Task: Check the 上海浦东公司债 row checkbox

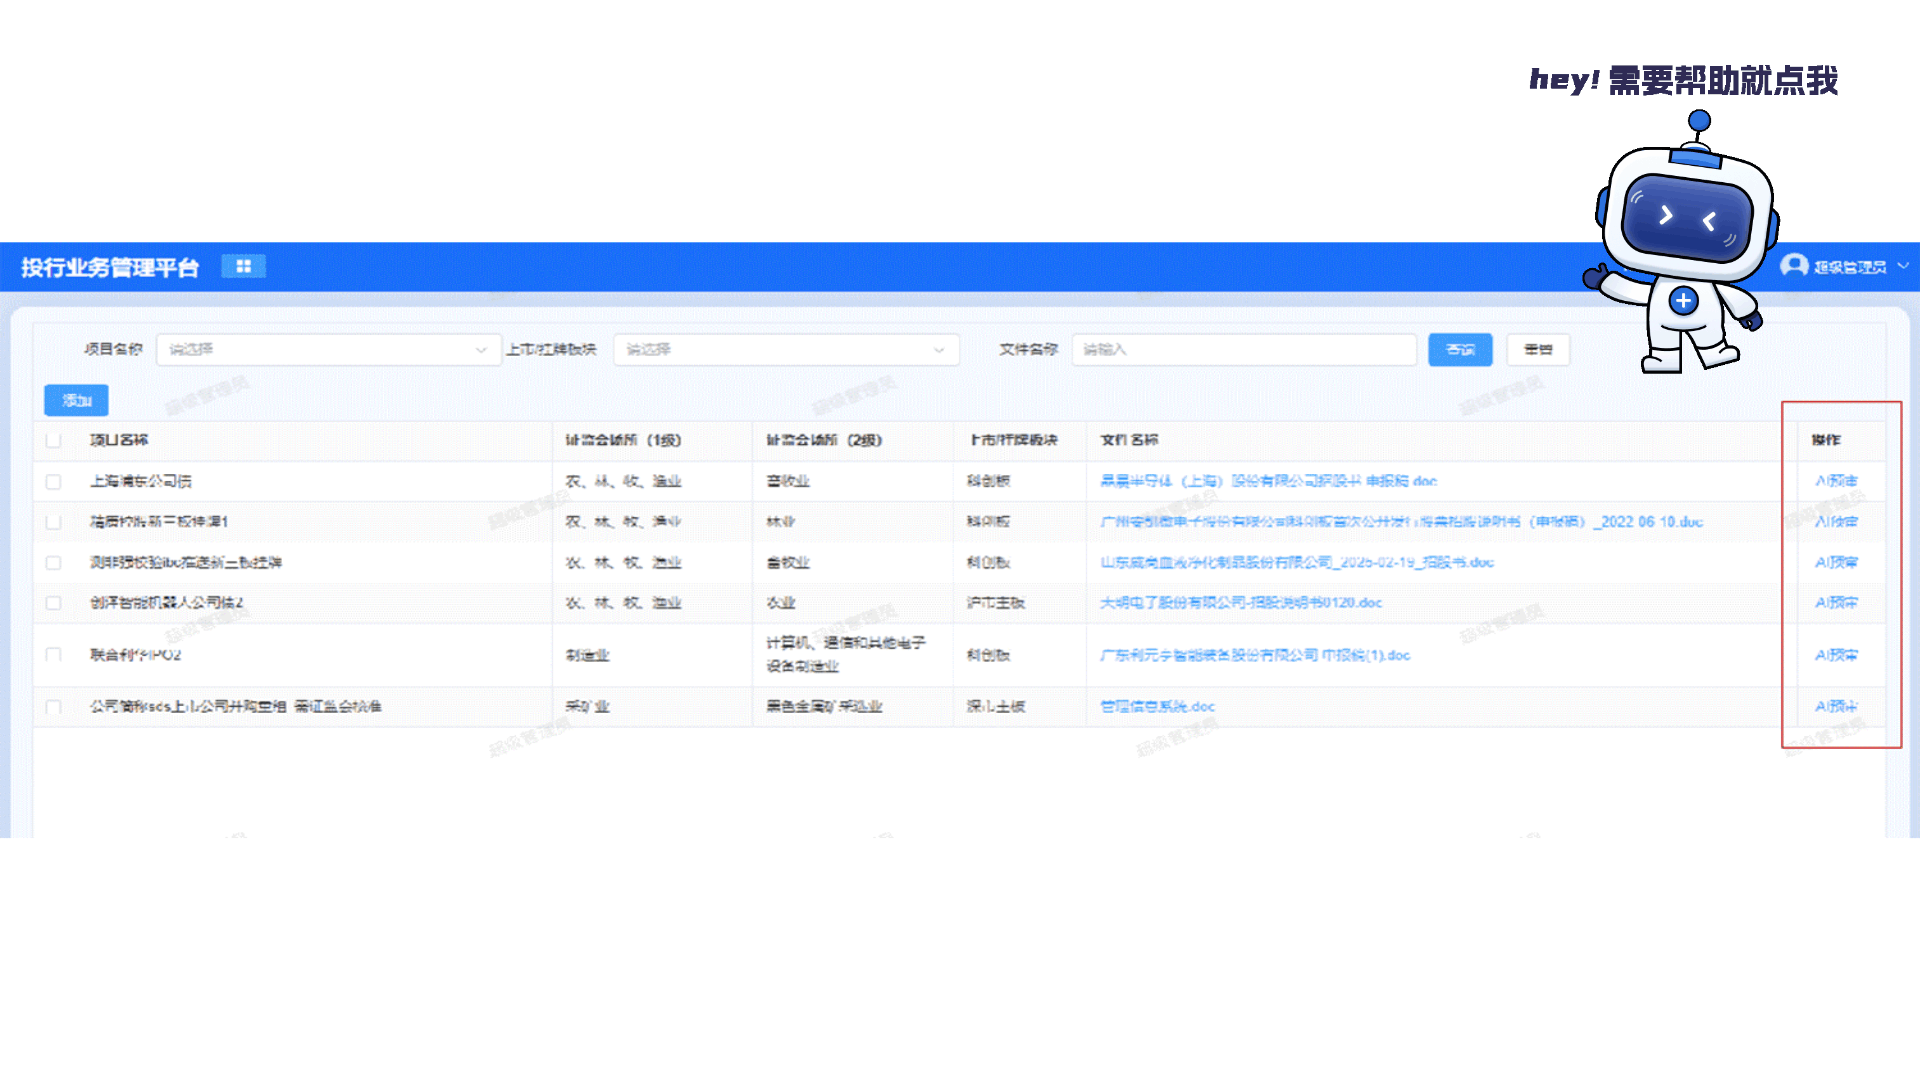Action: (x=53, y=481)
